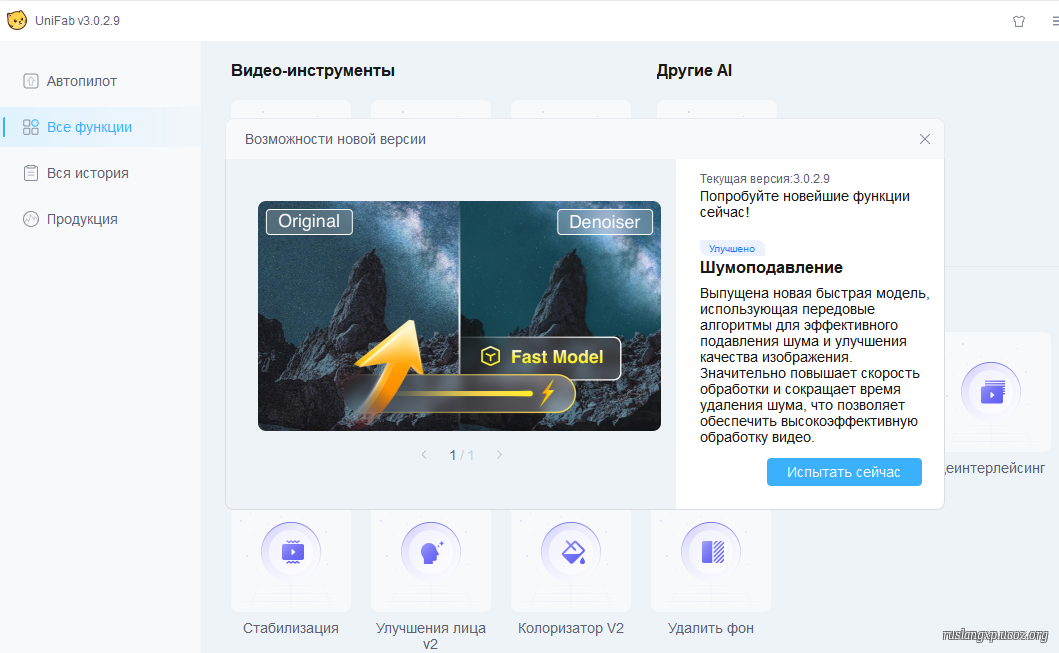Go to next slide arrow
Screen dimensions: 1059x653
tap(499, 455)
